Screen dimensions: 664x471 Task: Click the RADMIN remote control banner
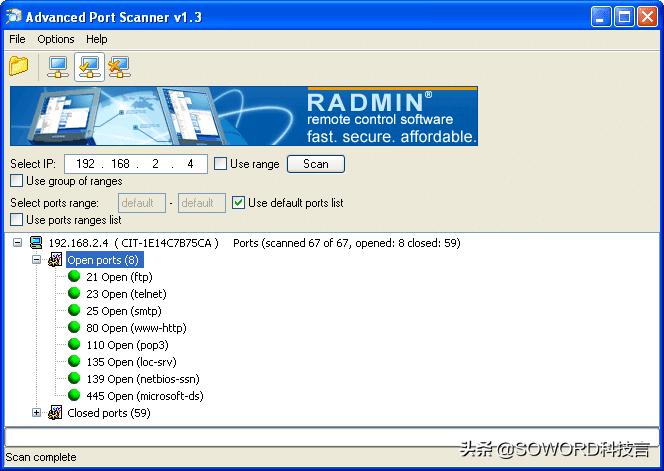[244, 116]
